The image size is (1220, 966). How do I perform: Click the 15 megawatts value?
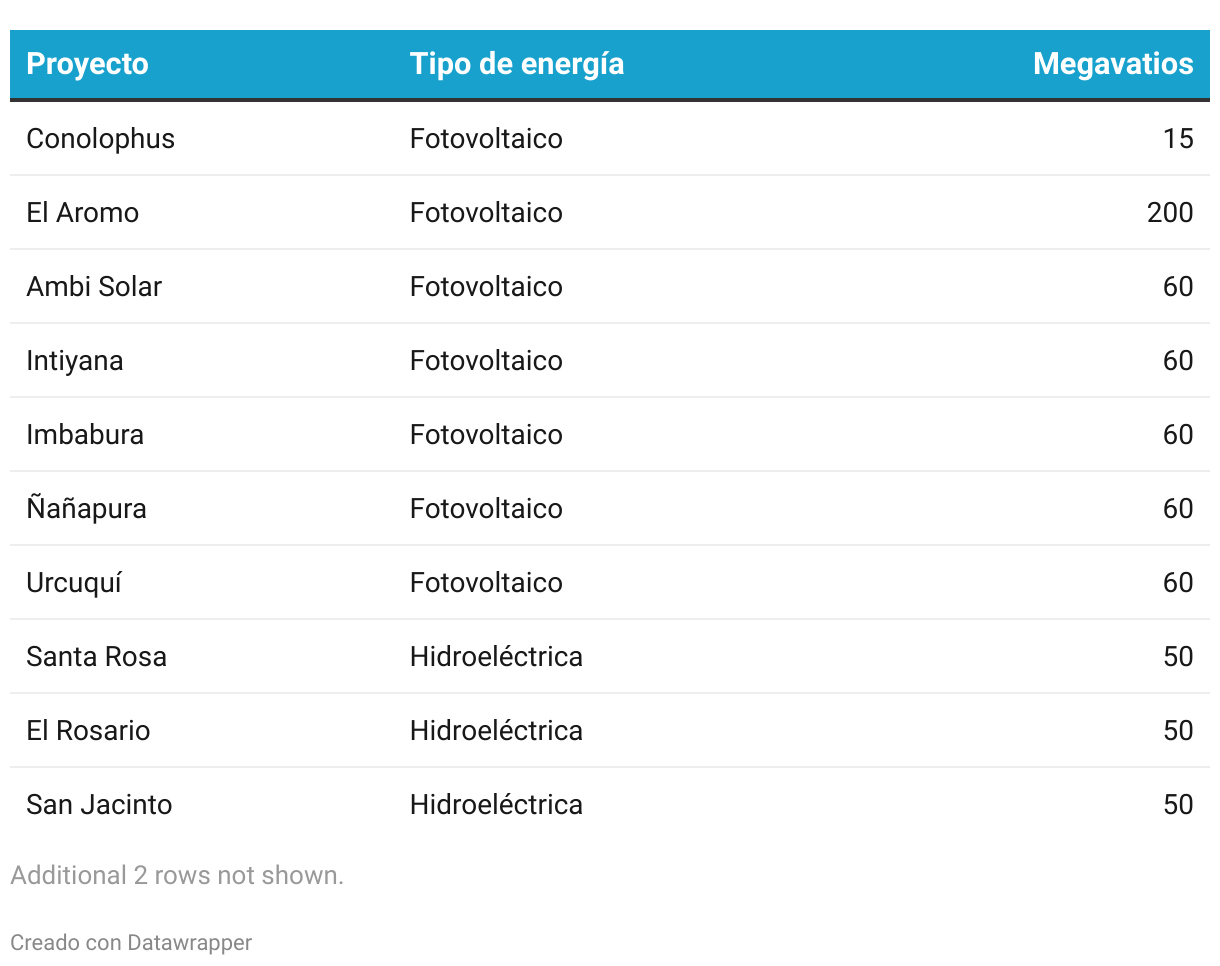coord(1178,138)
